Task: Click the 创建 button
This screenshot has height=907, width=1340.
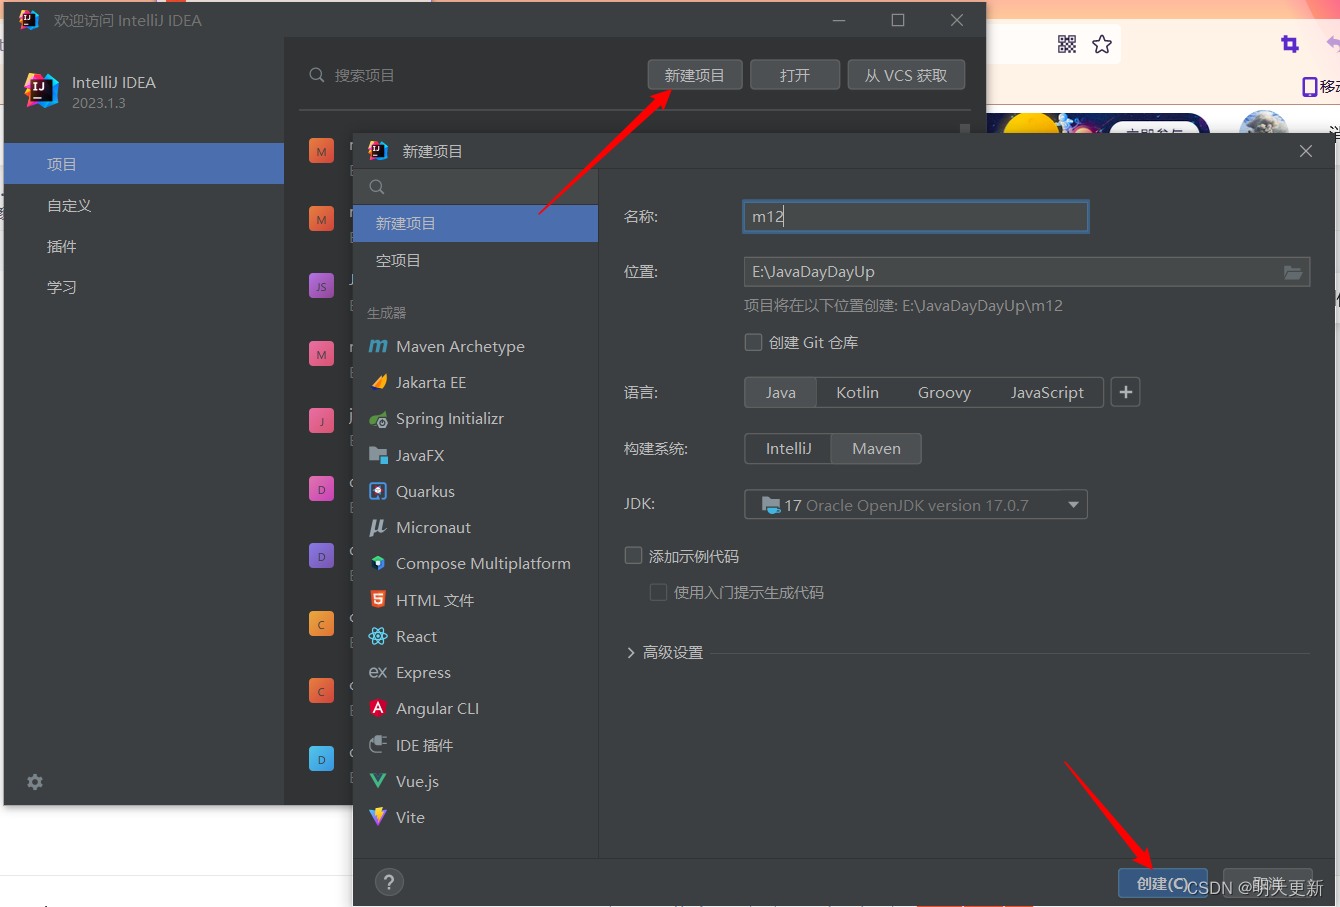Action: [1163, 883]
